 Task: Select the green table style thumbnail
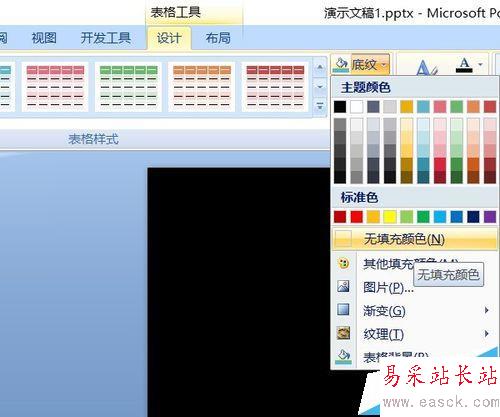click(x=129, y=87)
